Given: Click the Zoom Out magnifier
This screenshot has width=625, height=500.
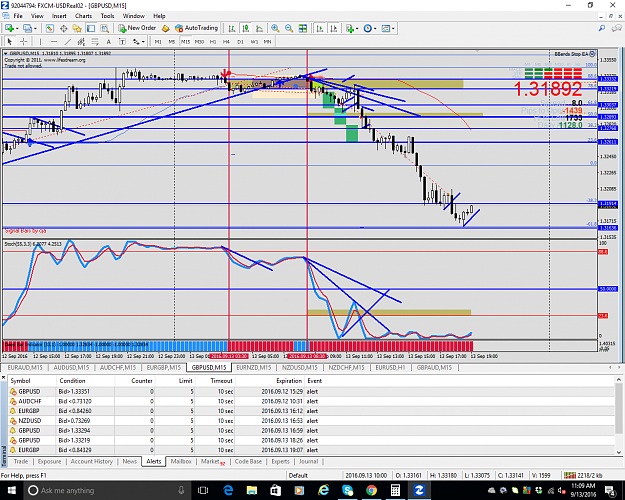Looking at the screenshot, I should [289, 28].
